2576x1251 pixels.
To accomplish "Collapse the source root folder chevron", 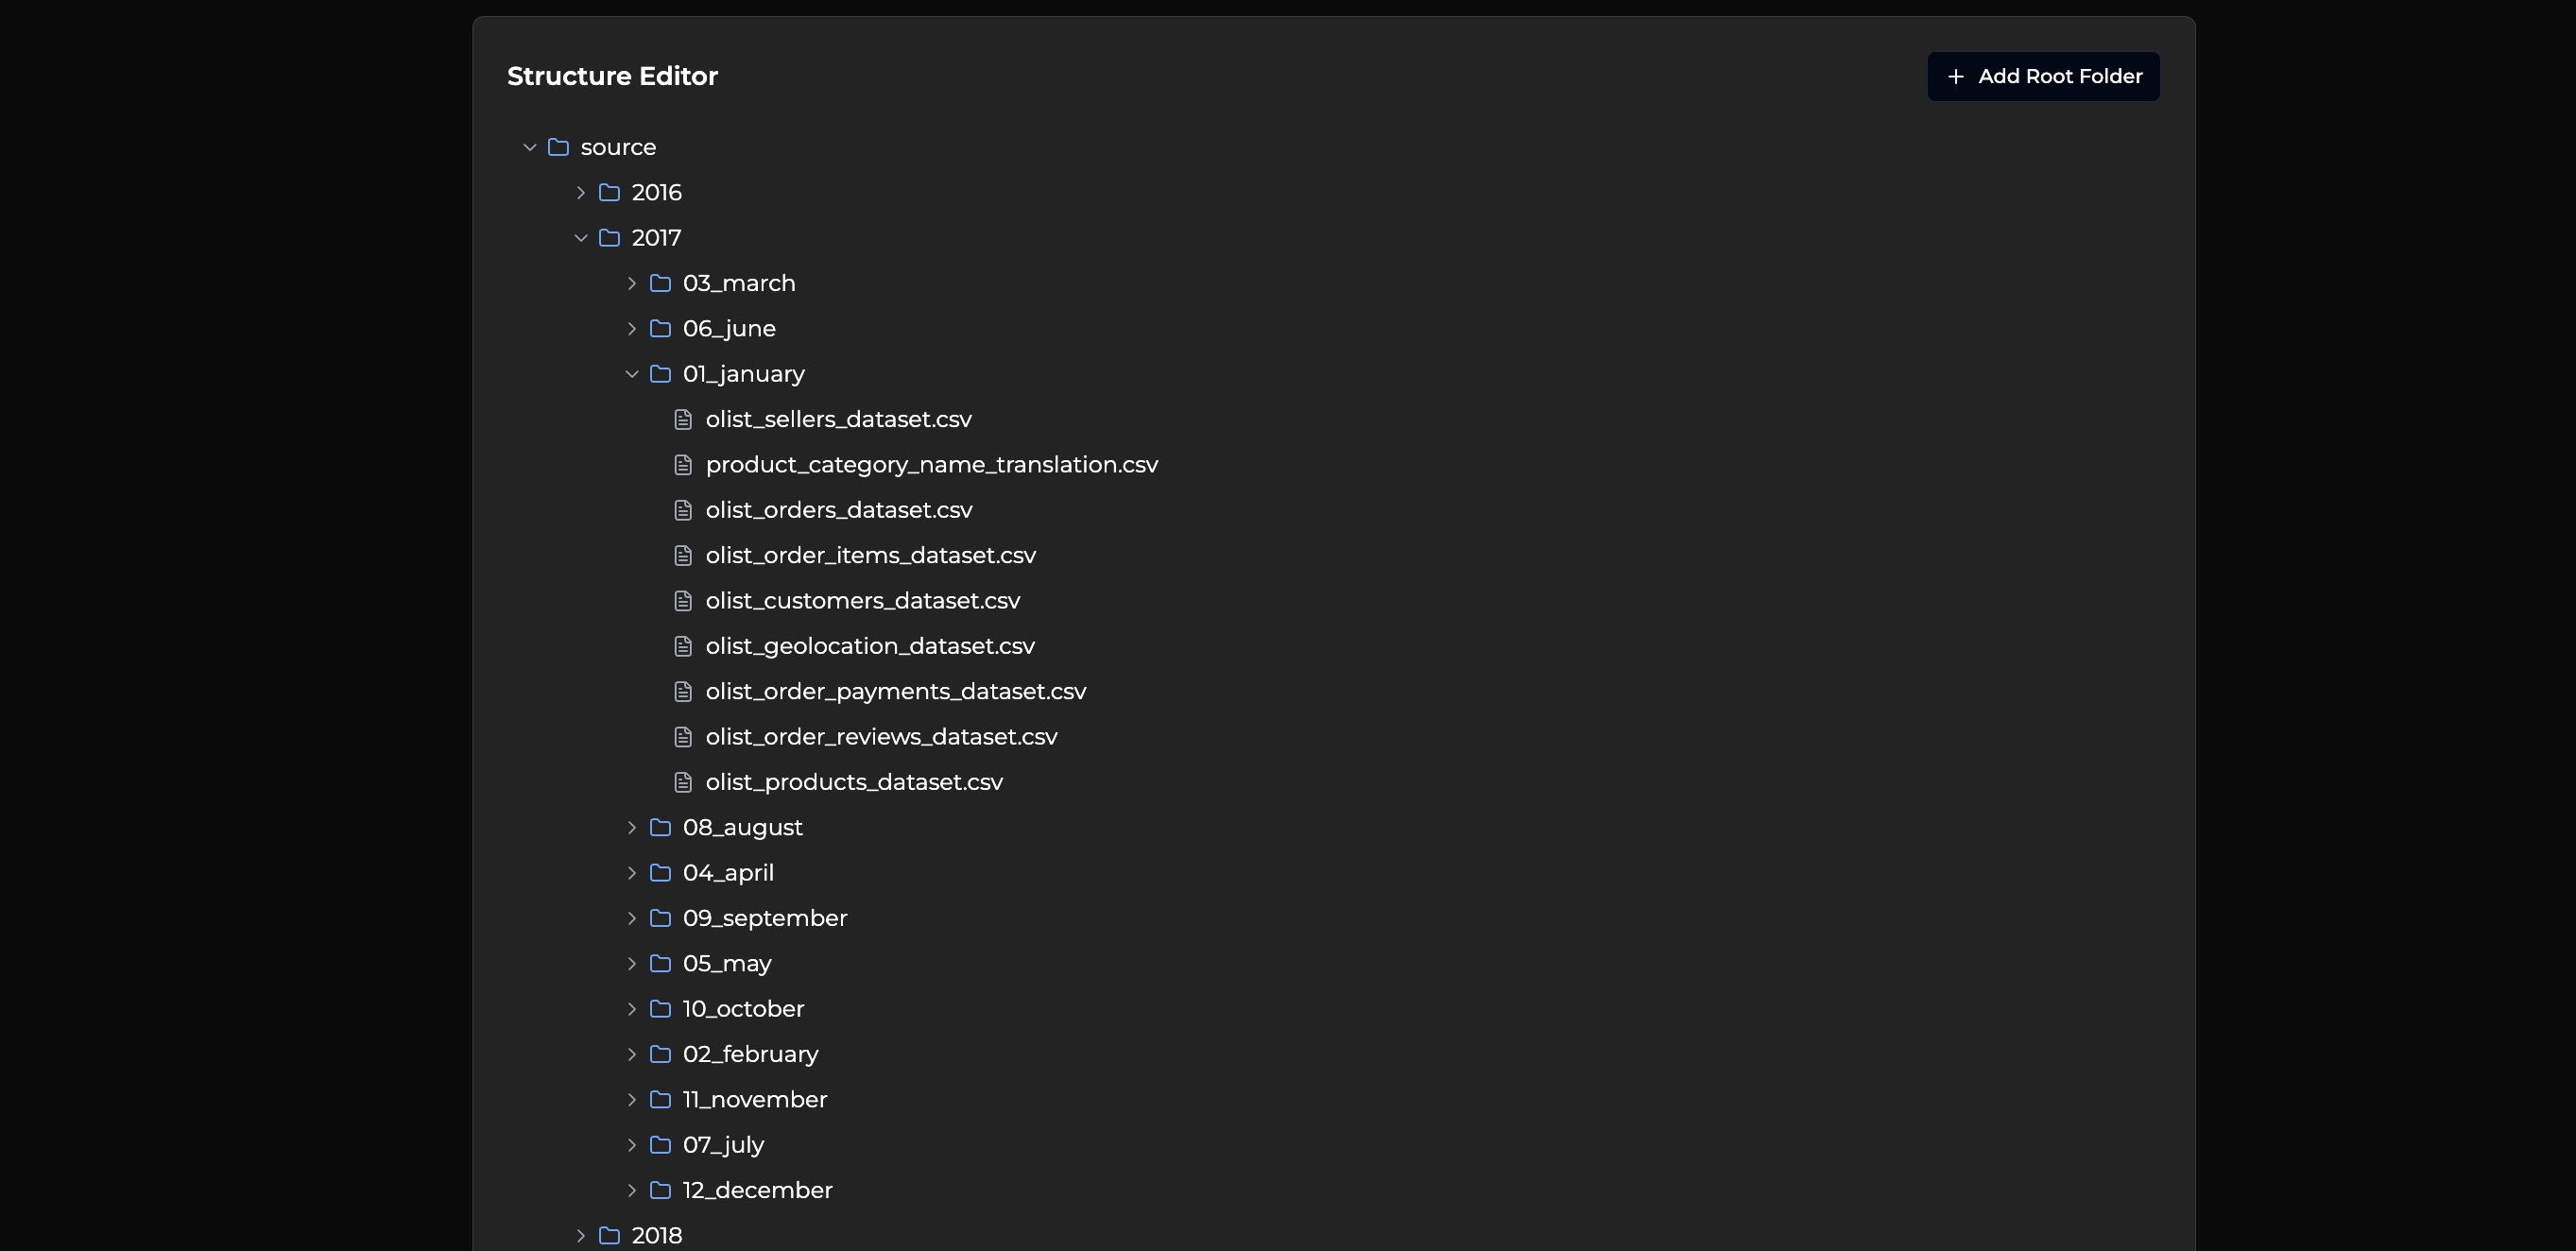I will tap(530, 147).
